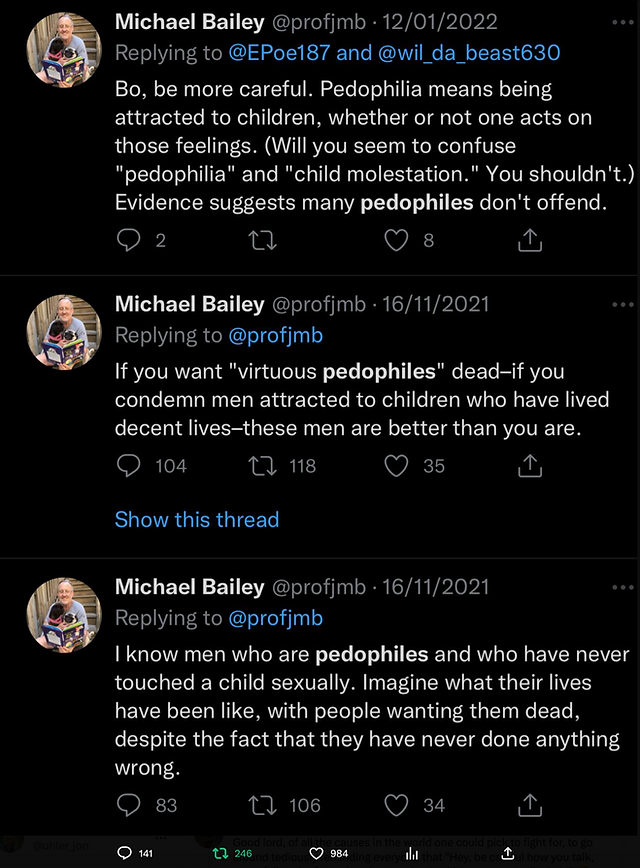Open "Show this thread"

[x=196, y=519]
